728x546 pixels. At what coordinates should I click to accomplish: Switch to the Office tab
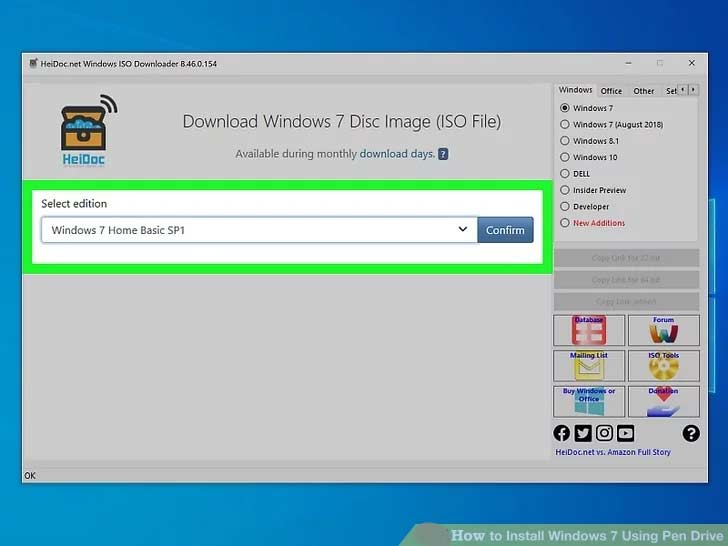611,91
